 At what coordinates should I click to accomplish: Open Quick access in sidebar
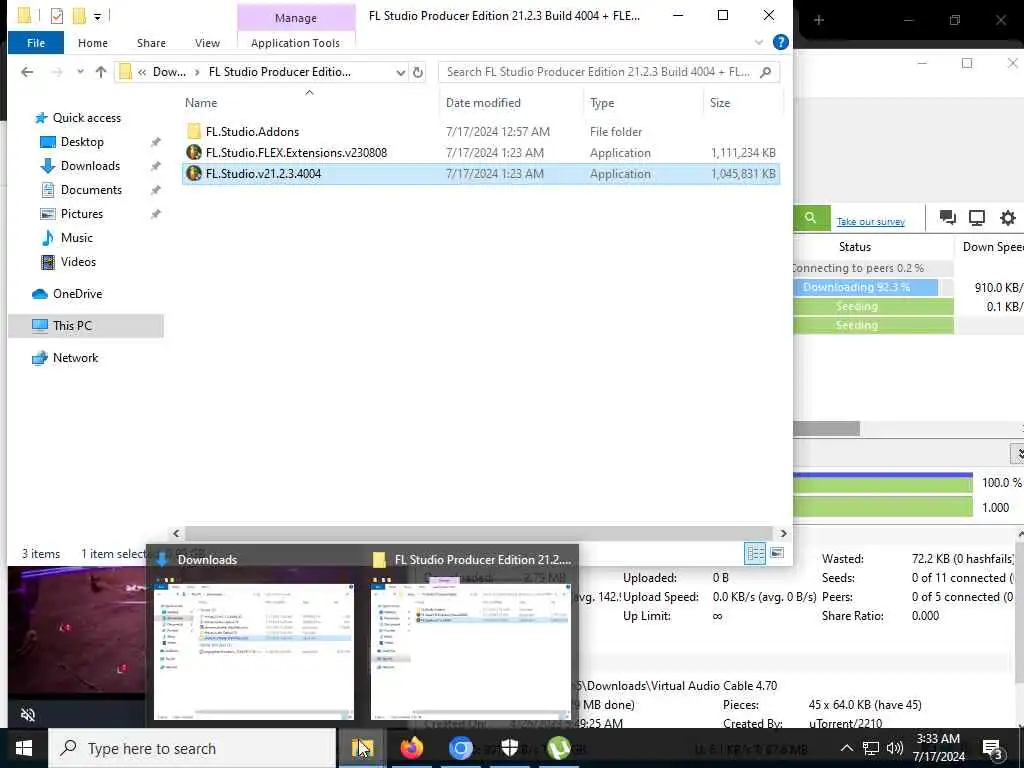point(86,118)
